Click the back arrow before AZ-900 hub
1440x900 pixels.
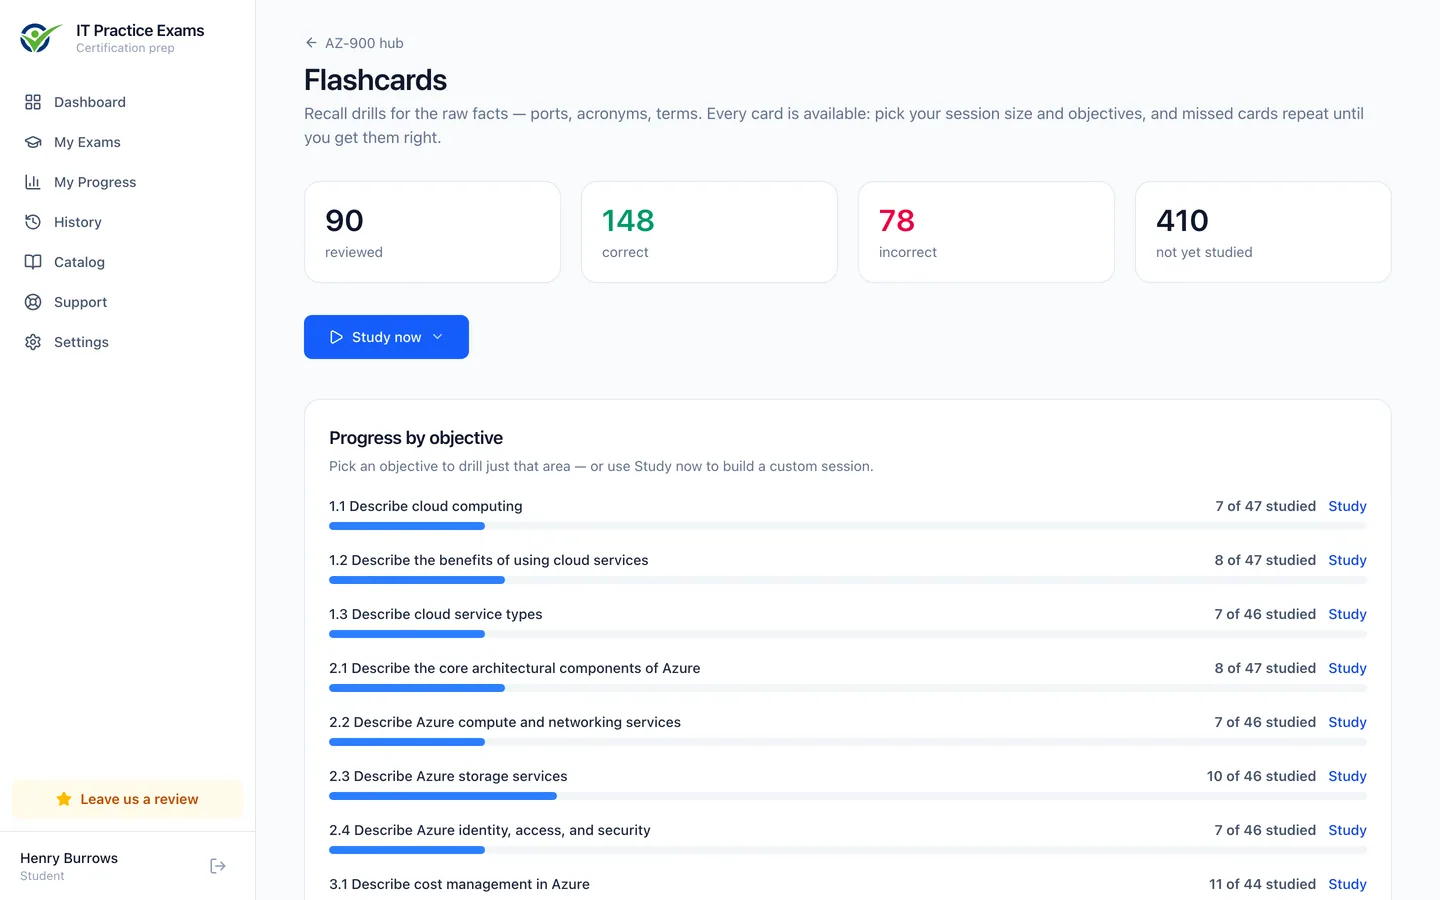(x=311, y=43)
